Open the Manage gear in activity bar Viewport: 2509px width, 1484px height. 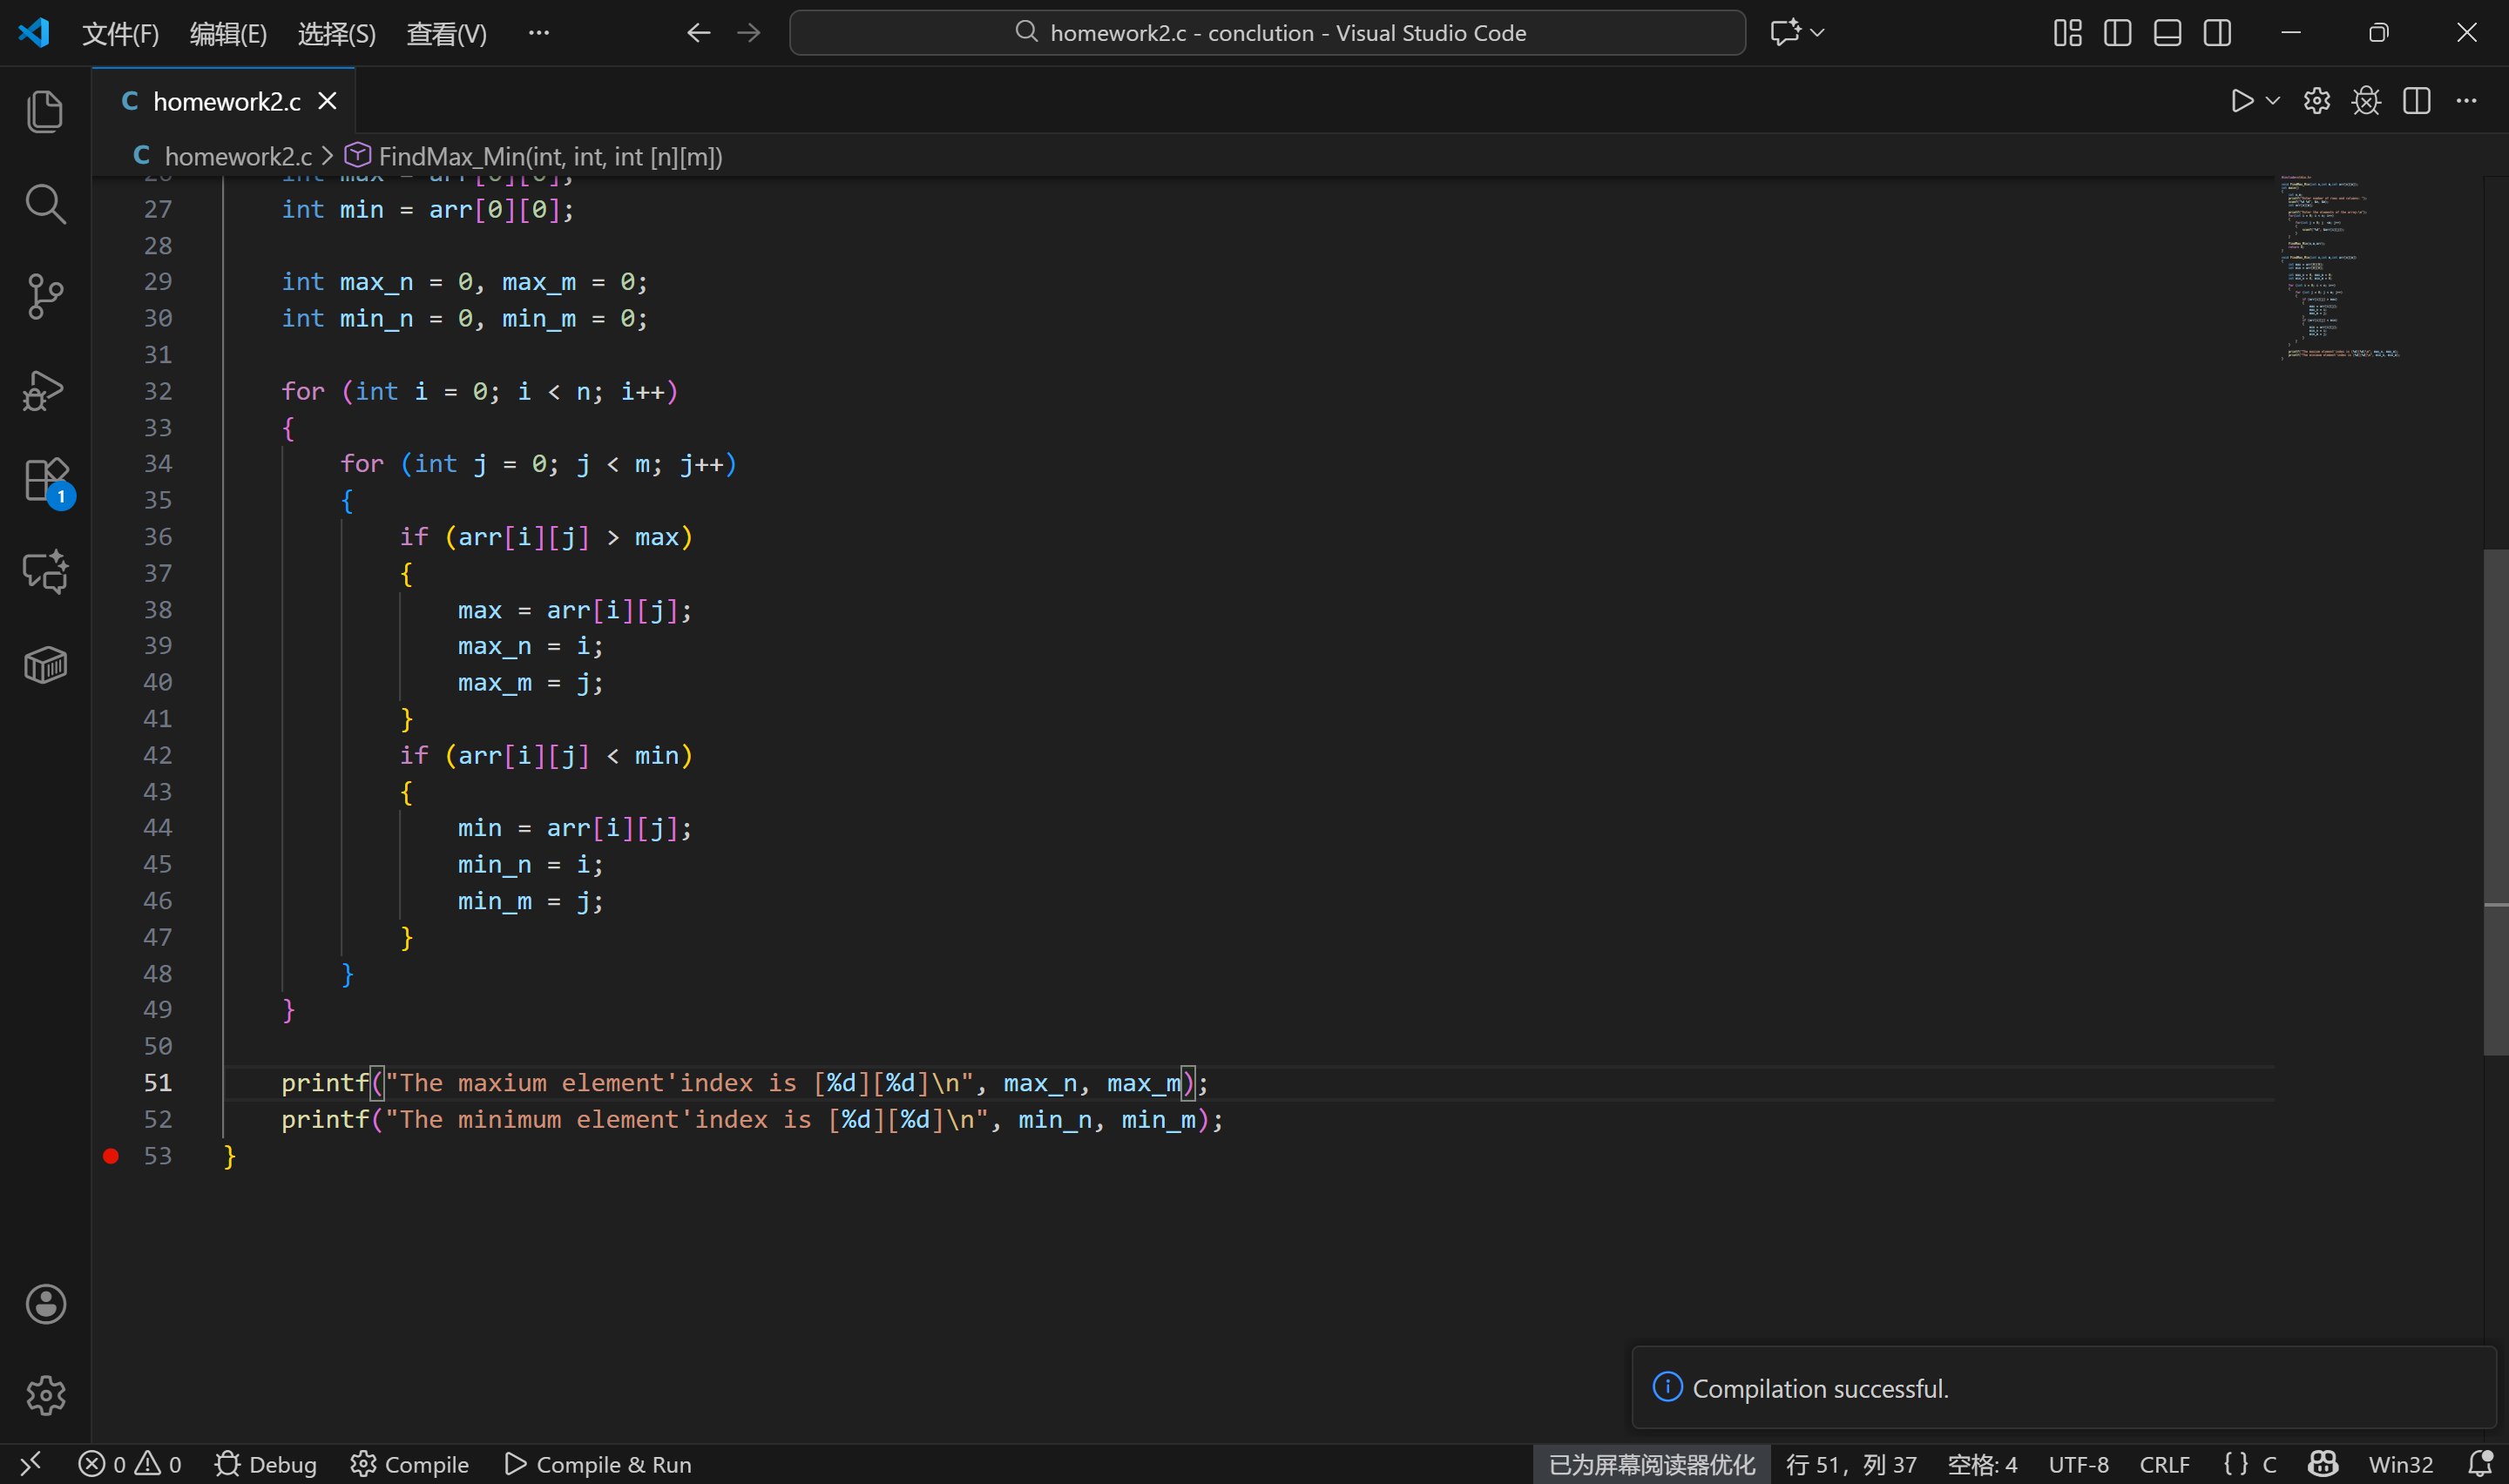pos(45,1395)
